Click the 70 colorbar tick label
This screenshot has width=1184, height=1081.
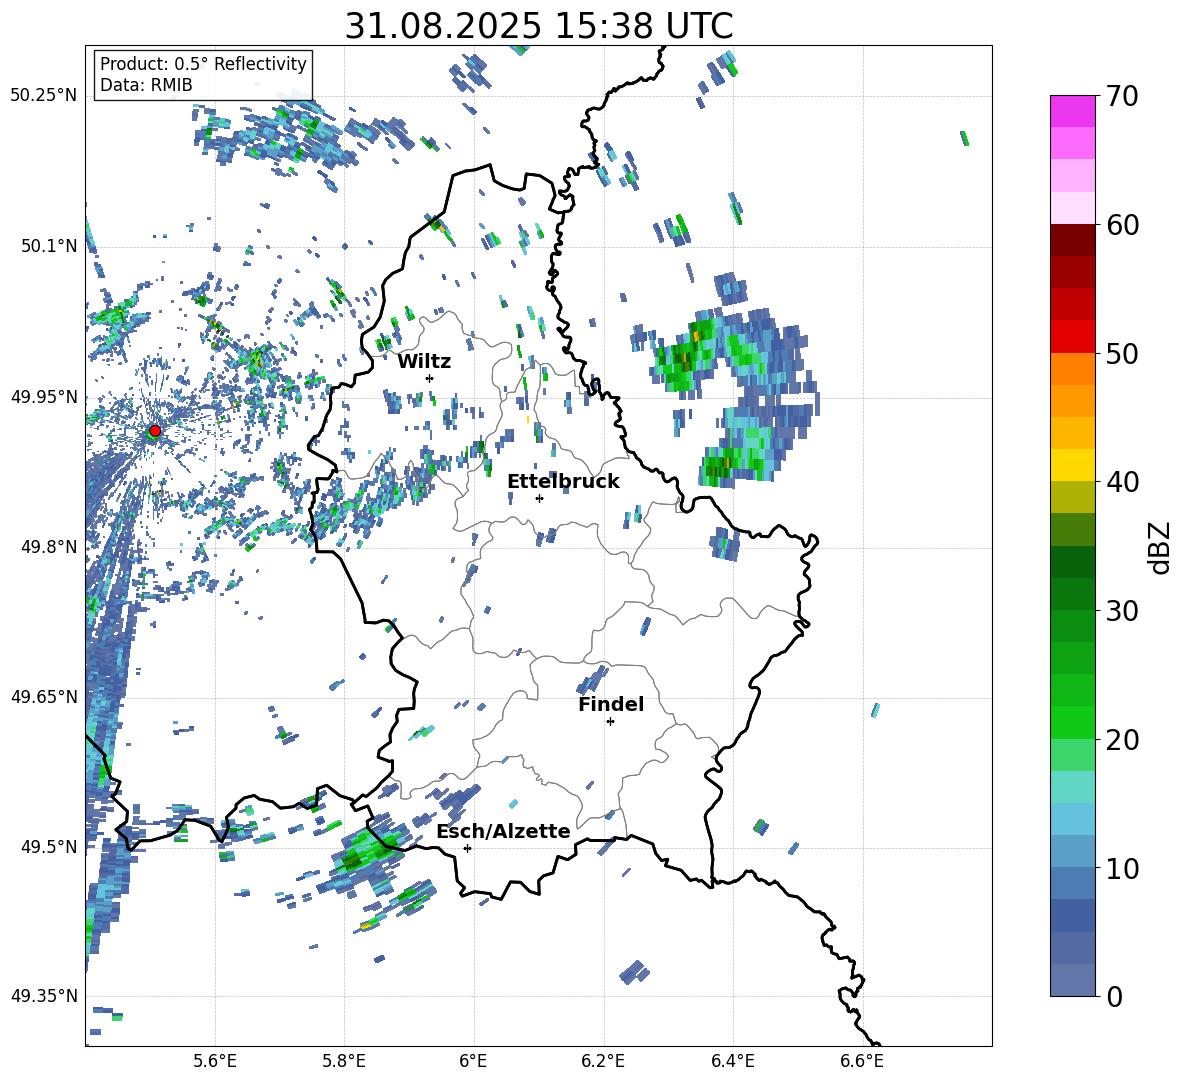click(1122, 96)
